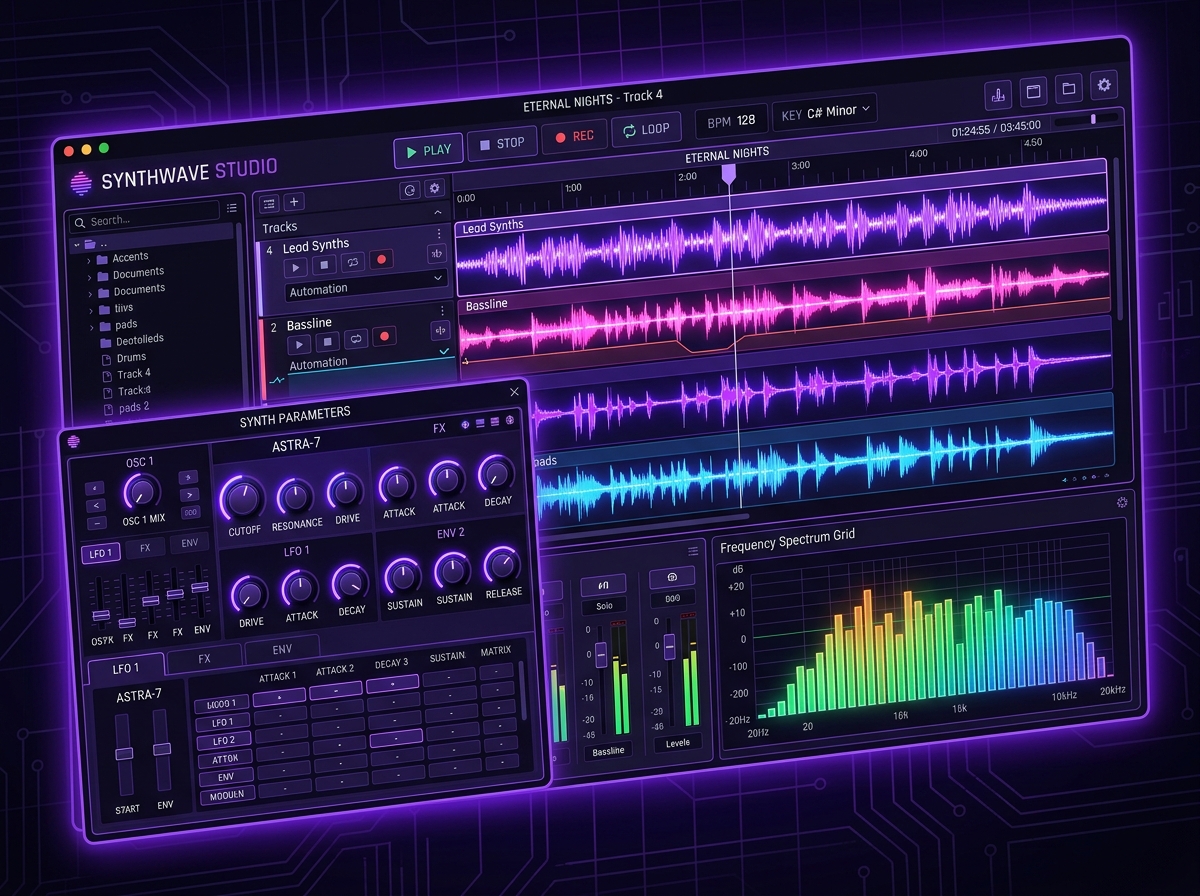Toggle the checkmark on Bassline Automation
The image size is (1200, 896).
tap(445, 353)
